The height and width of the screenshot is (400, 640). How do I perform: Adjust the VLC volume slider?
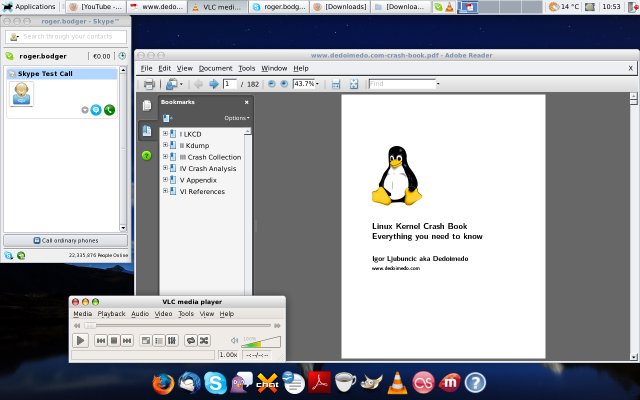pos(261,343)
